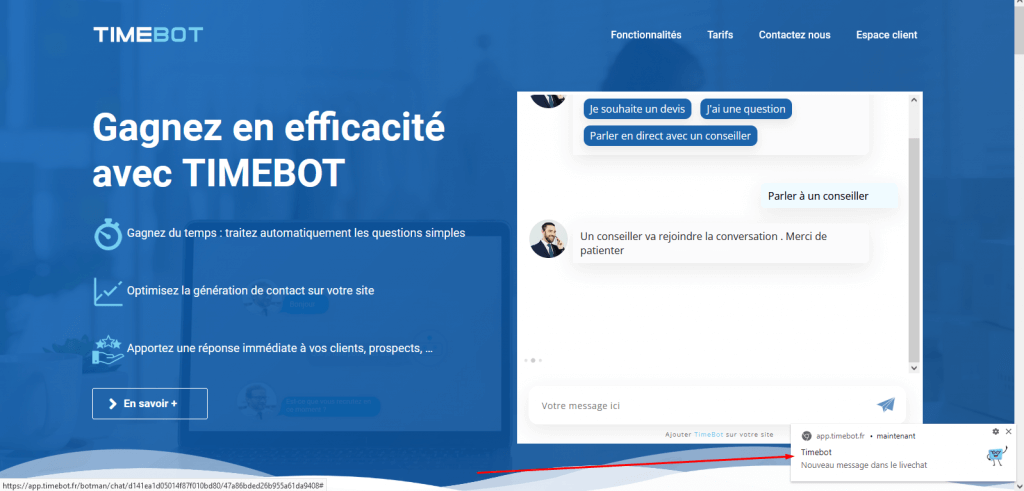Click the TIMEBOT logo
Viewport: 1024px width, 491px height.
[148, 35]
